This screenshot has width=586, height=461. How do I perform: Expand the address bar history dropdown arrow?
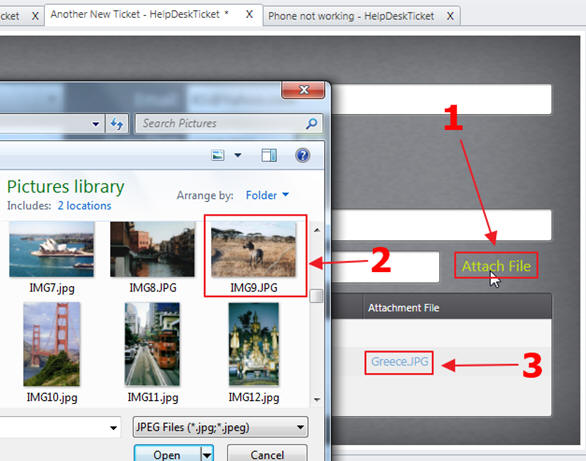click(x=96, y=124)
